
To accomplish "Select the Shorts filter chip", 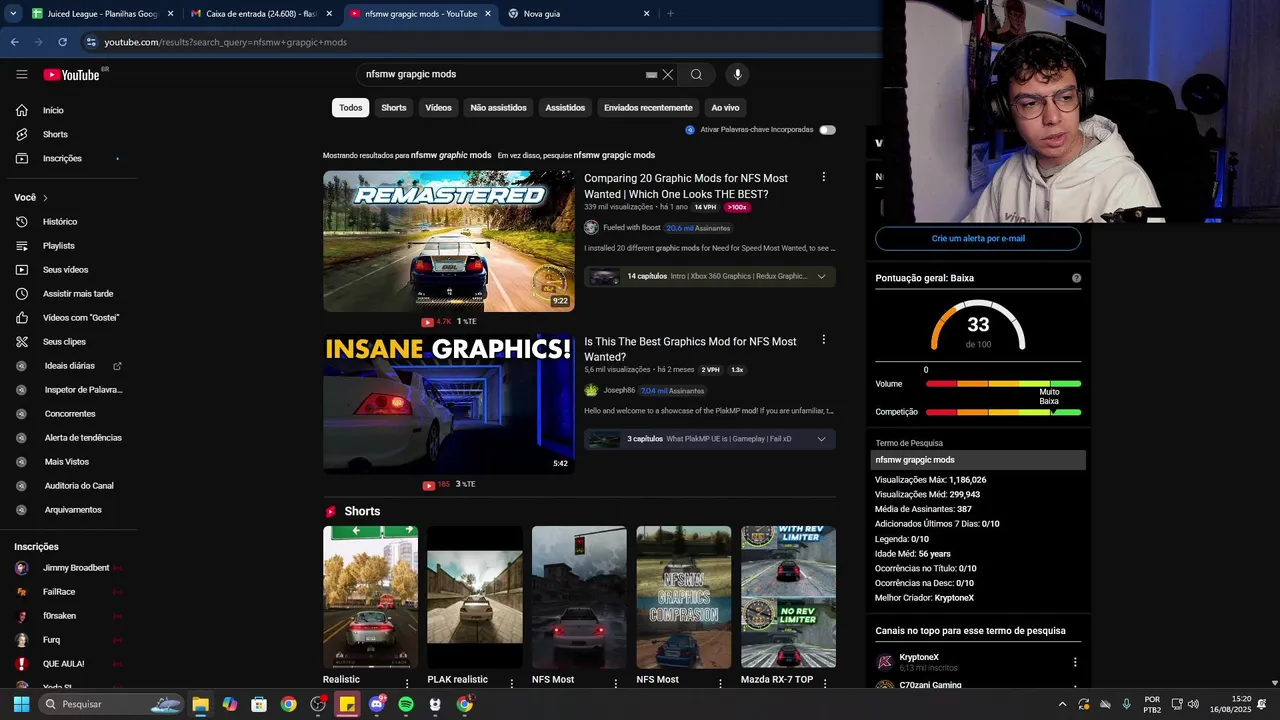I will 394,108.
